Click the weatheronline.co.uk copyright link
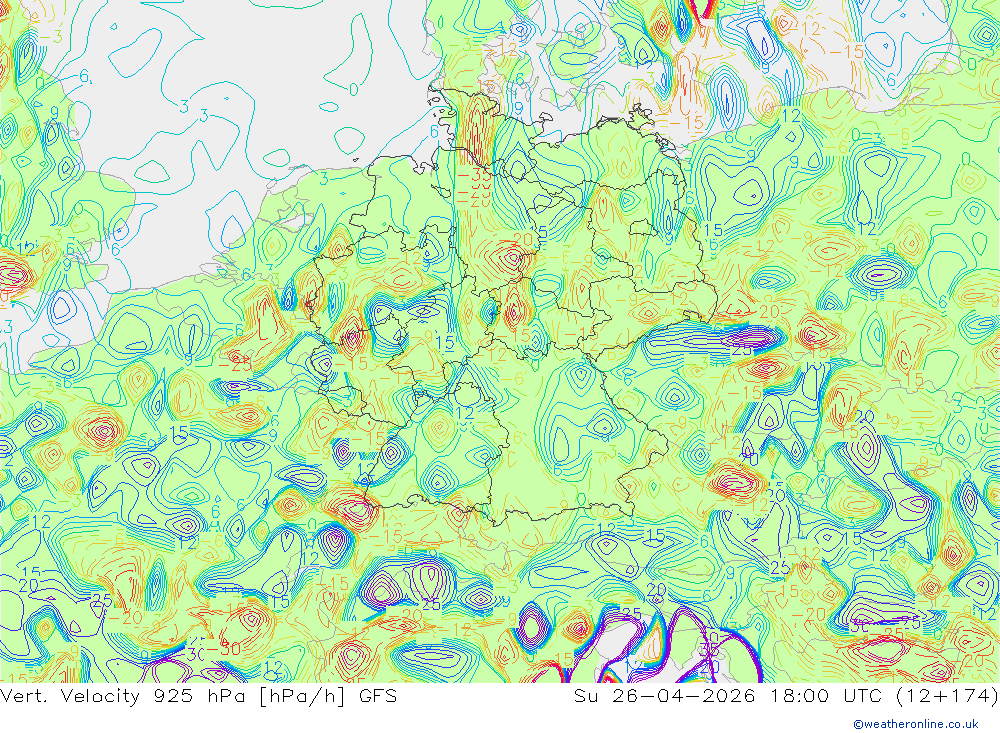The image size is (1000, 733). click(916, 724)
